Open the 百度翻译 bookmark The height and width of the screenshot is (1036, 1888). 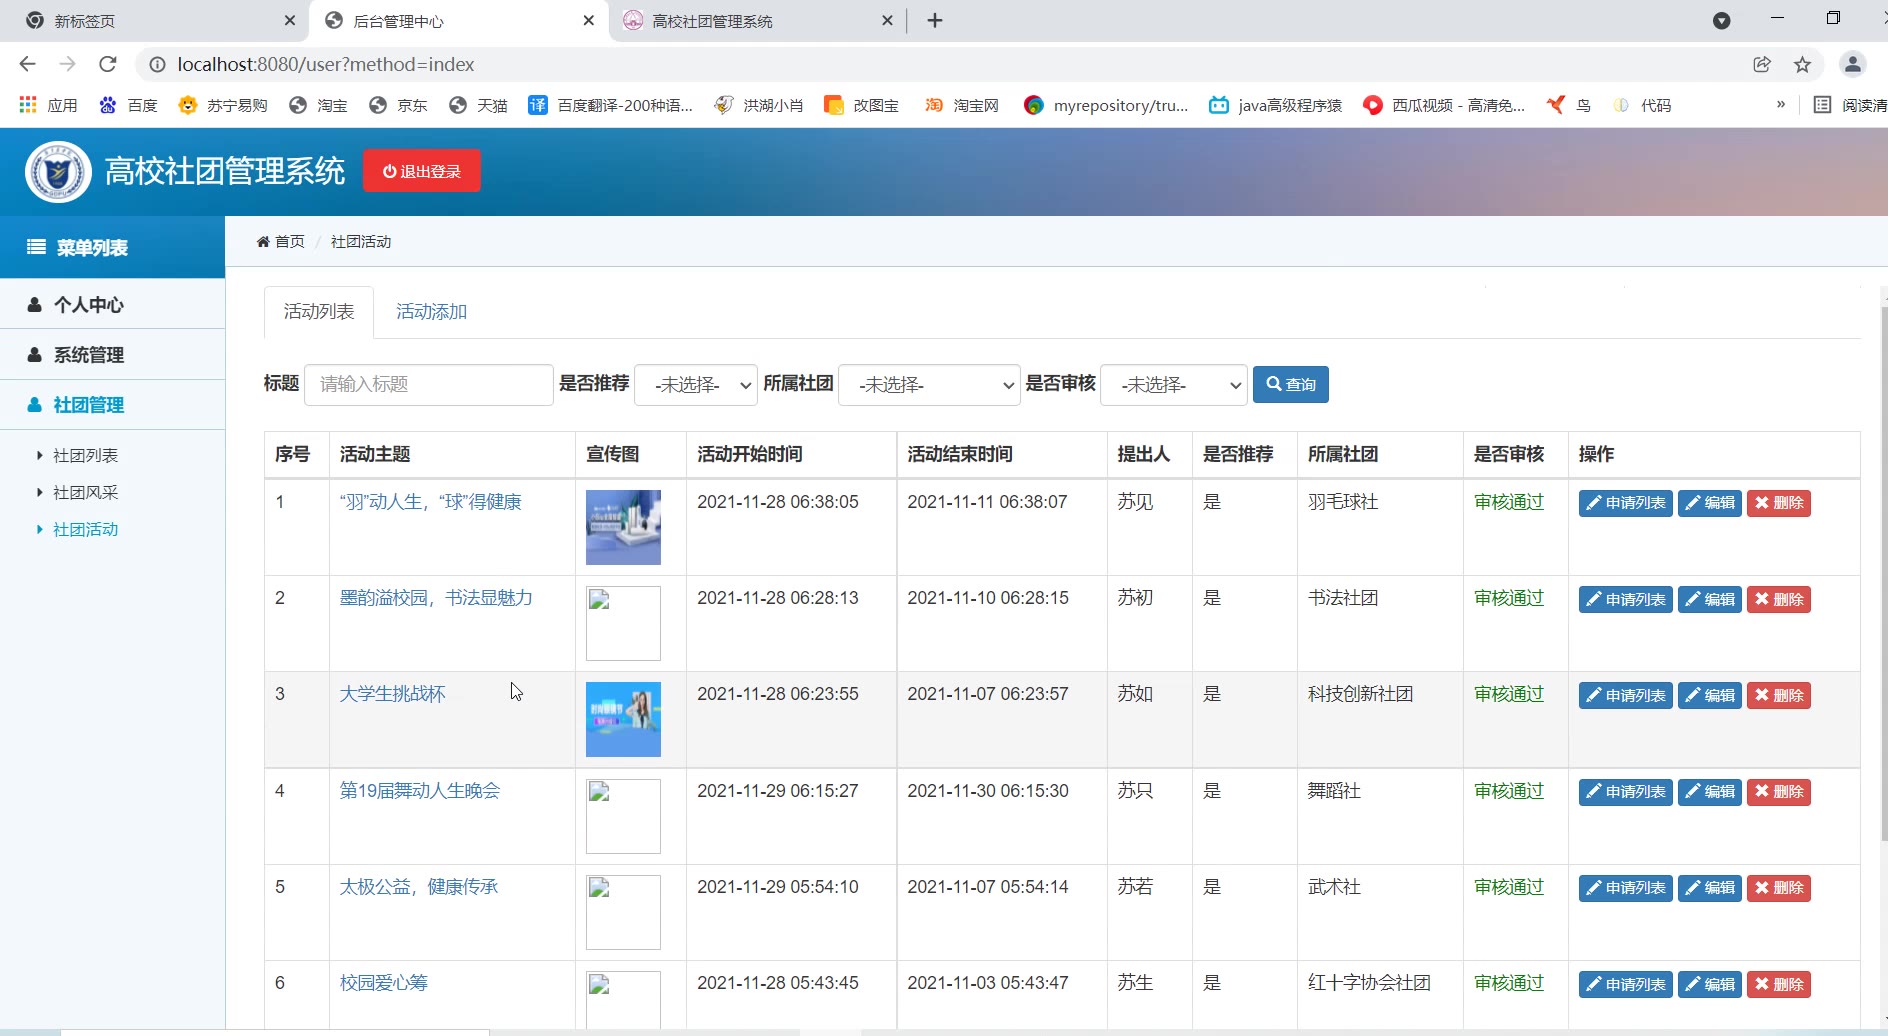pos(610,105)
